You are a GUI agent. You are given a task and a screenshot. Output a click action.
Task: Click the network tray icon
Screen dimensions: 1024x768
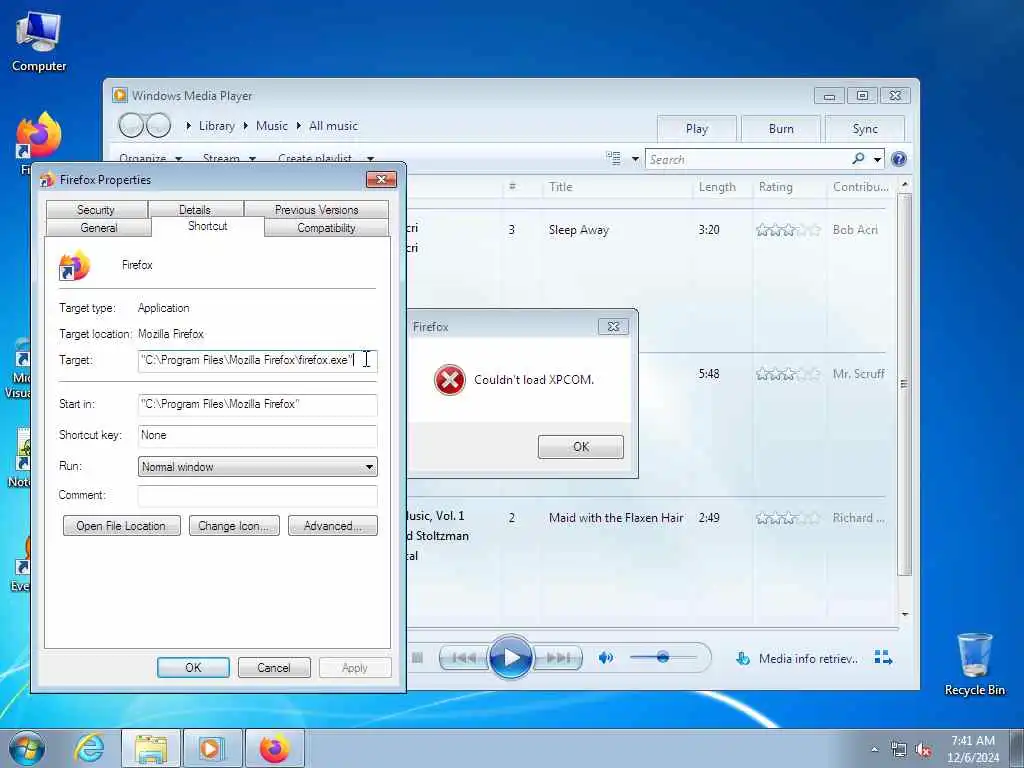click(x=899, y=750)
